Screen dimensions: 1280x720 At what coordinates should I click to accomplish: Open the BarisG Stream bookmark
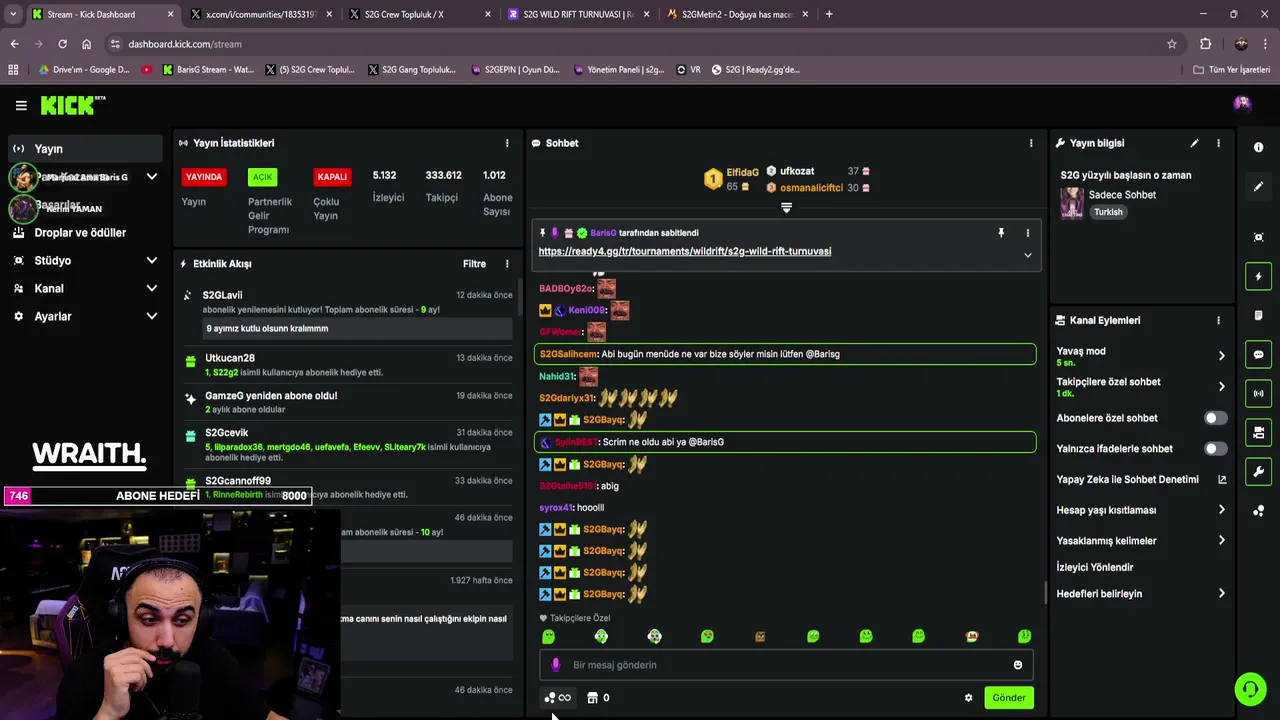[x=207, y=70]
